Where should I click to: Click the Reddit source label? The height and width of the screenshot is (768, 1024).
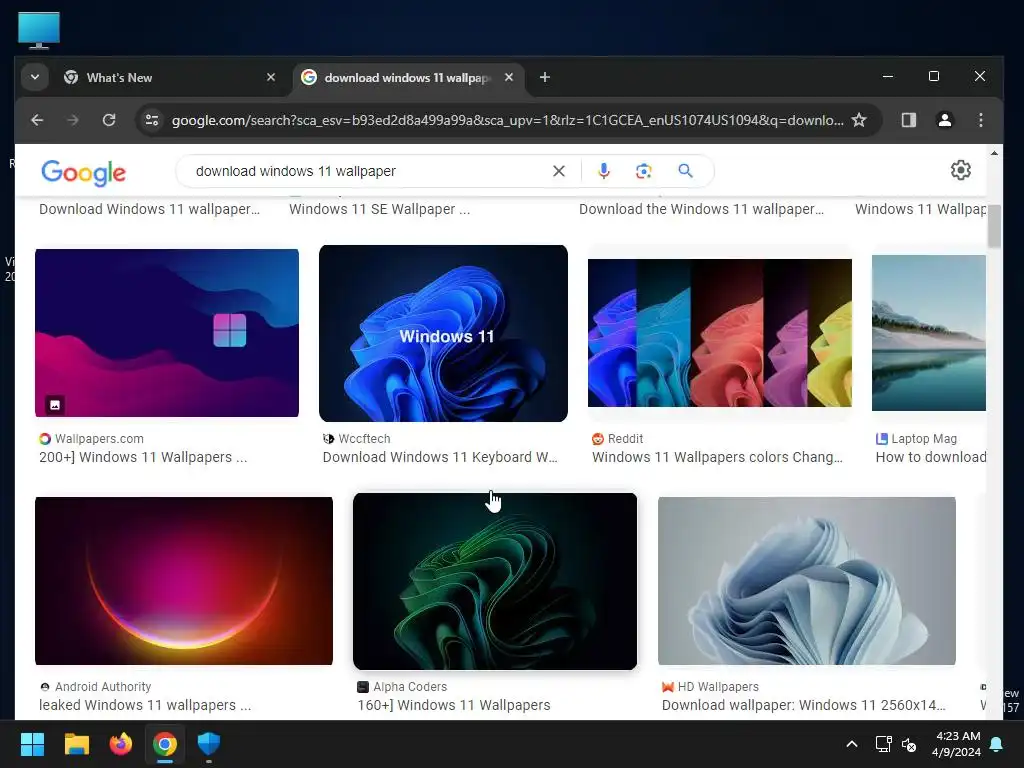(x=618, y=439)
